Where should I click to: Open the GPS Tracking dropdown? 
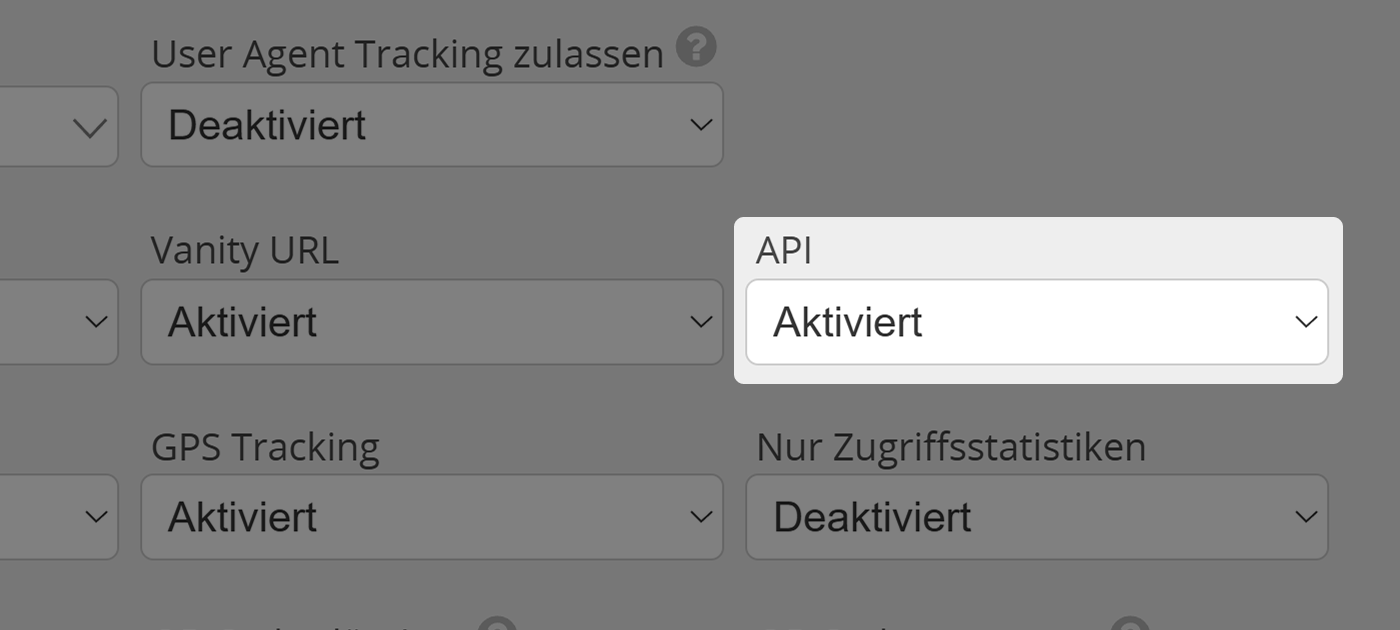coord(430,517)
